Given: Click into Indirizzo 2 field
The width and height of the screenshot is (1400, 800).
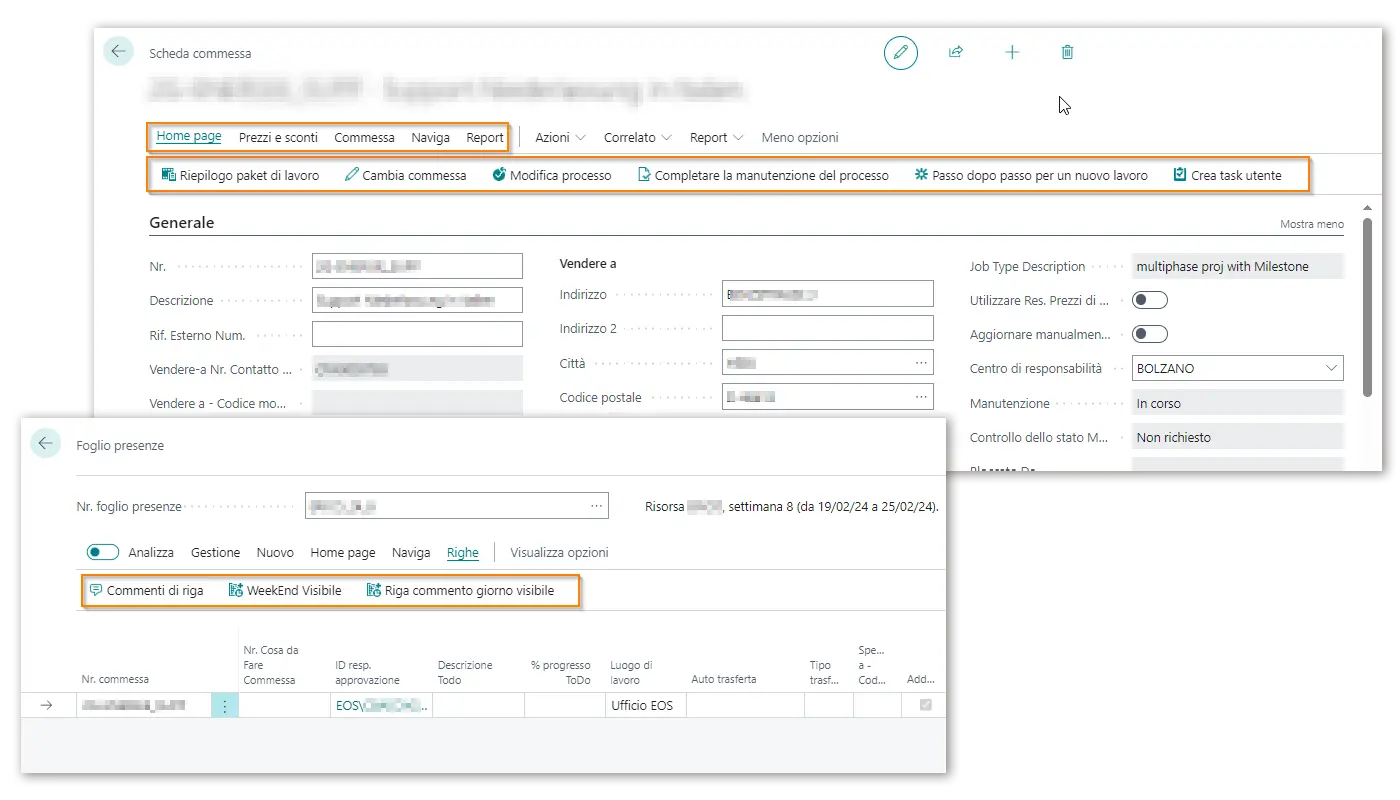Looking at the screenshot, I should (827, 327).
